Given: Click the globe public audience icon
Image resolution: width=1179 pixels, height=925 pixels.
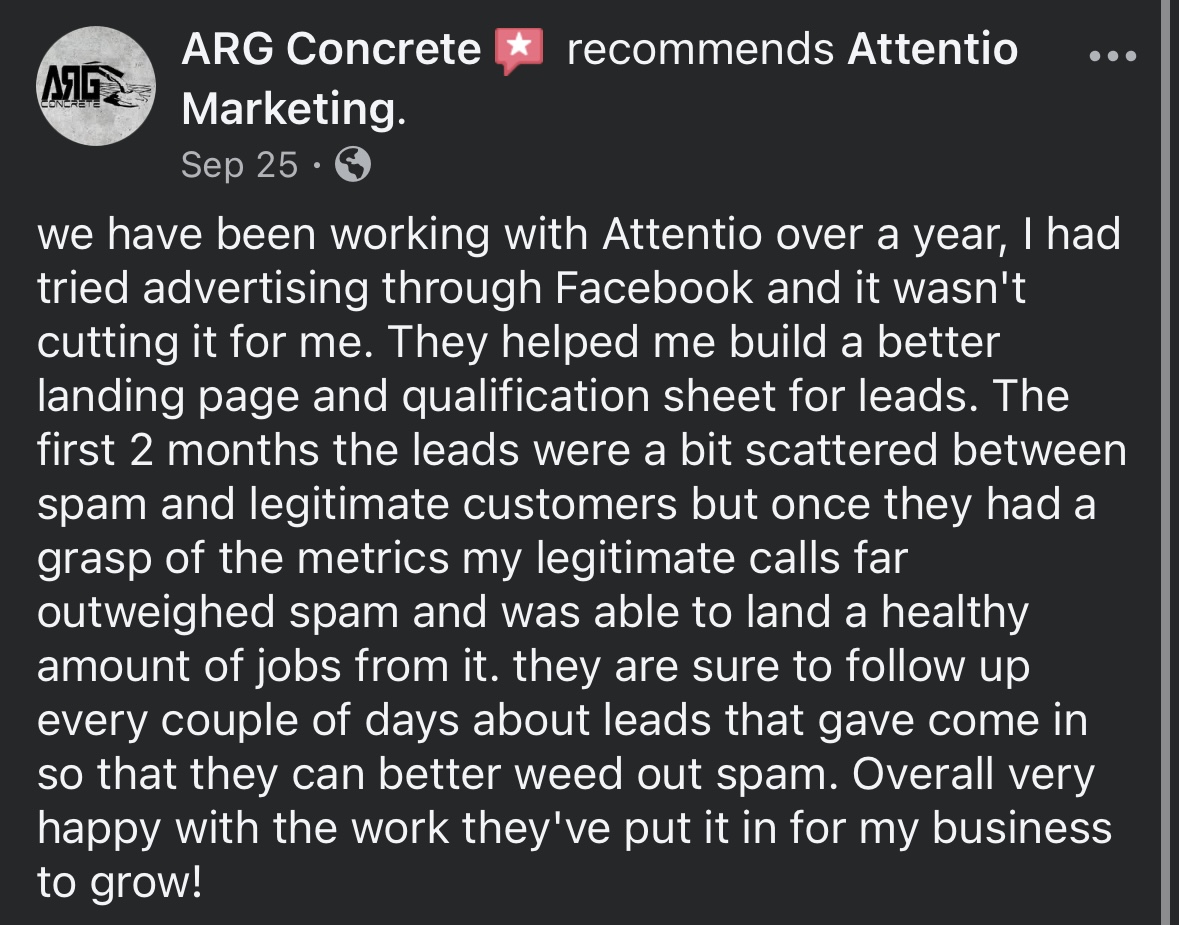Looking at the screenshot, I should (352, 165).
